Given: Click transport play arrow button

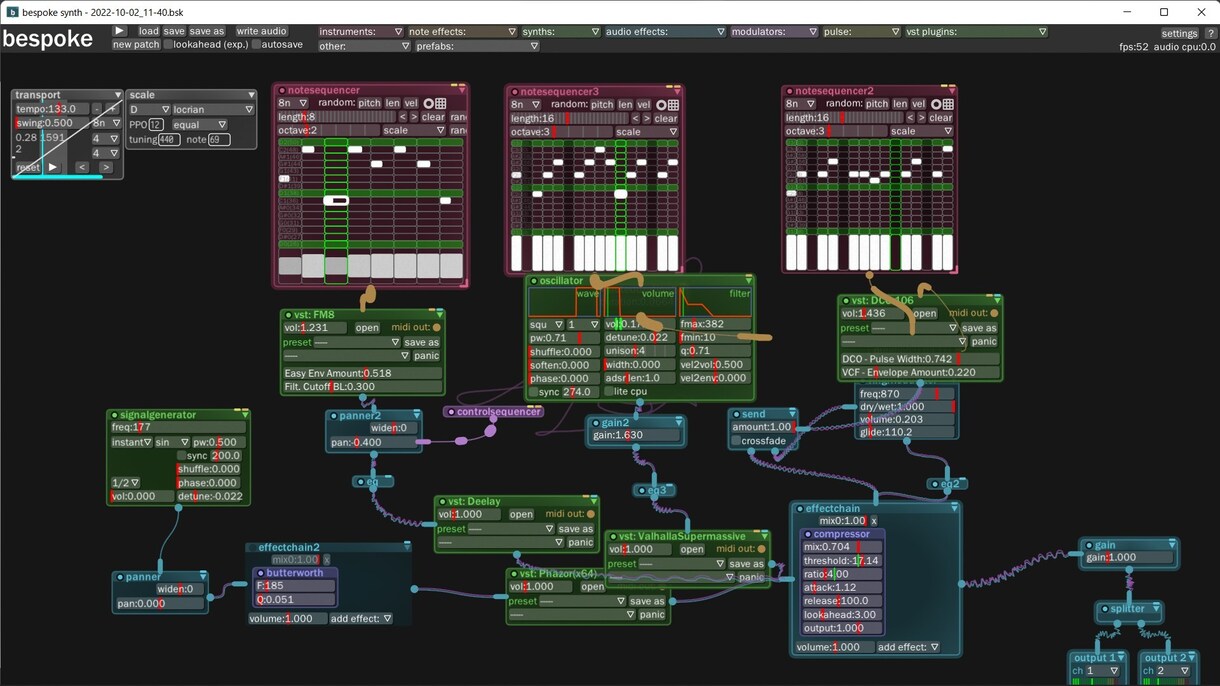Looking at the screenshot, I should [x=53, y=167].
